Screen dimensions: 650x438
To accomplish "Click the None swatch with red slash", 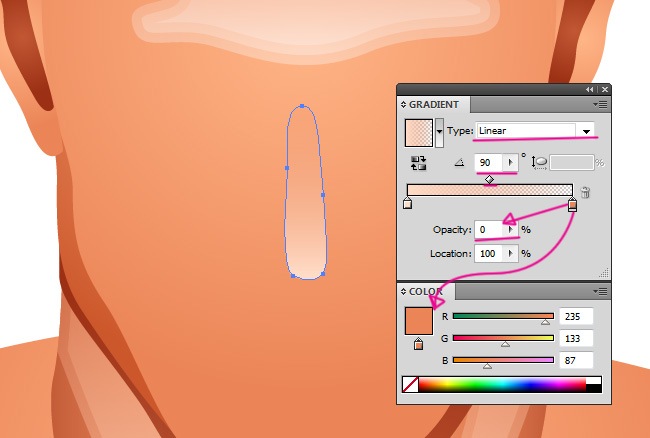I will click(410, 385).
